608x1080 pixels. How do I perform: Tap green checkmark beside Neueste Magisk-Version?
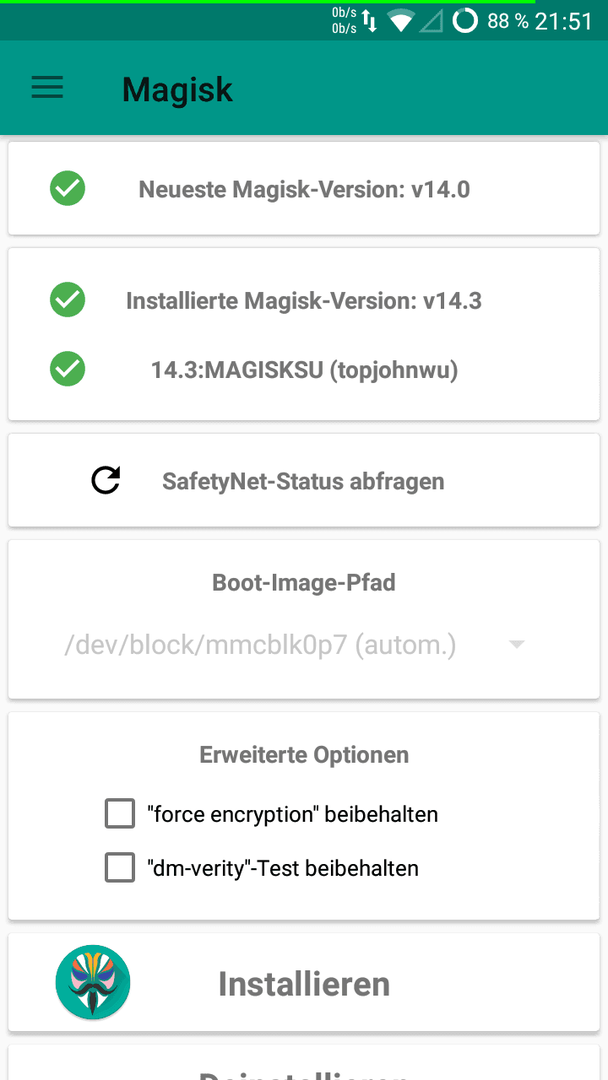67,188
